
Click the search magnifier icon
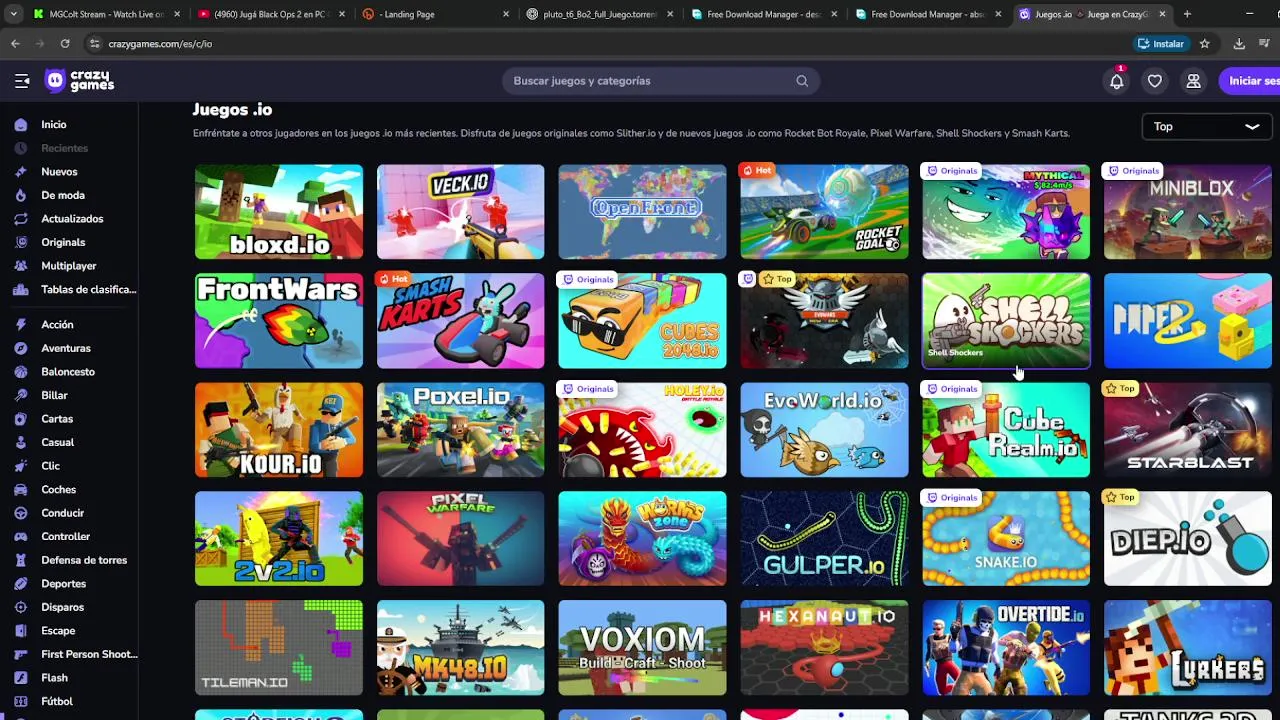point(802,81)
